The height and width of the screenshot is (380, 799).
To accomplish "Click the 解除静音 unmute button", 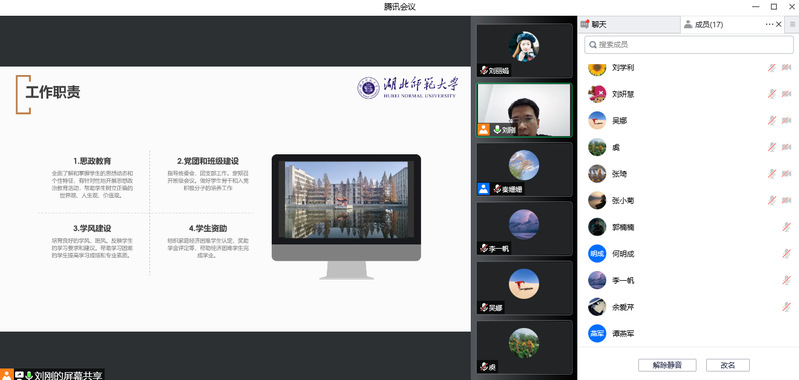I will (667, 365).
